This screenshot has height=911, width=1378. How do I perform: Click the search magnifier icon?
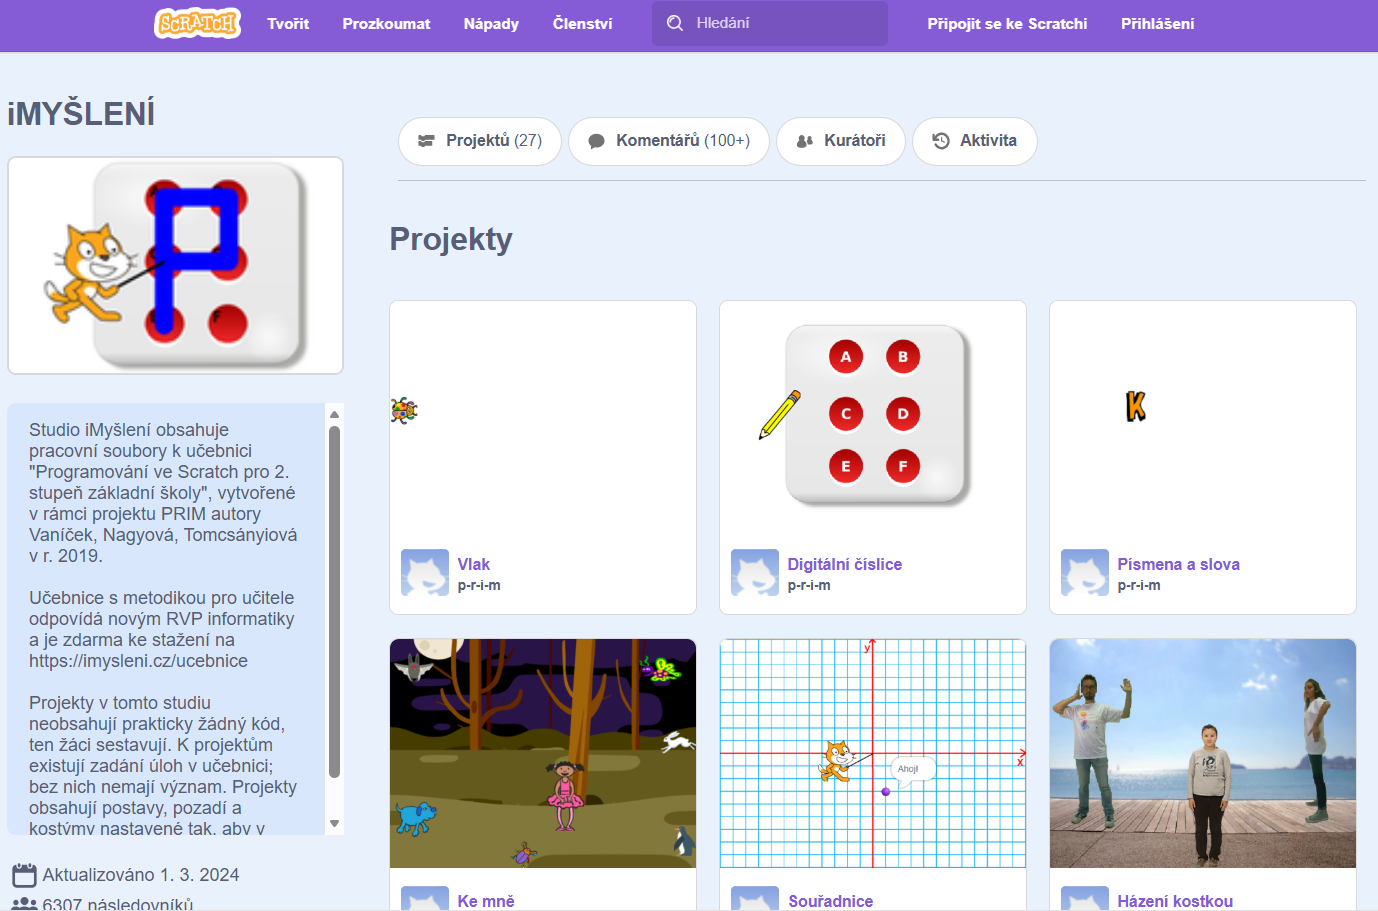click(675, 23)
